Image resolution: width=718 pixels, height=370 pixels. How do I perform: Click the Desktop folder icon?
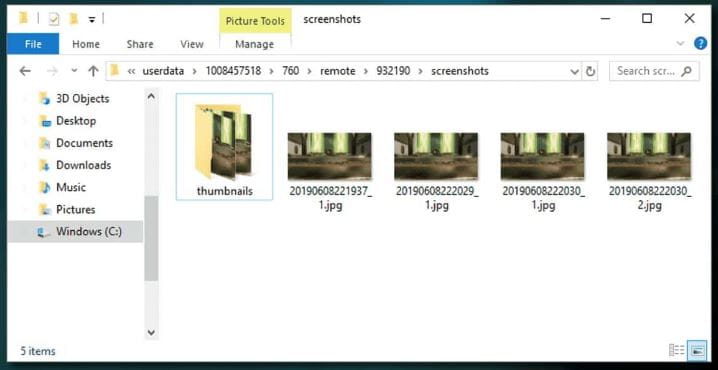tap(44, 121)
